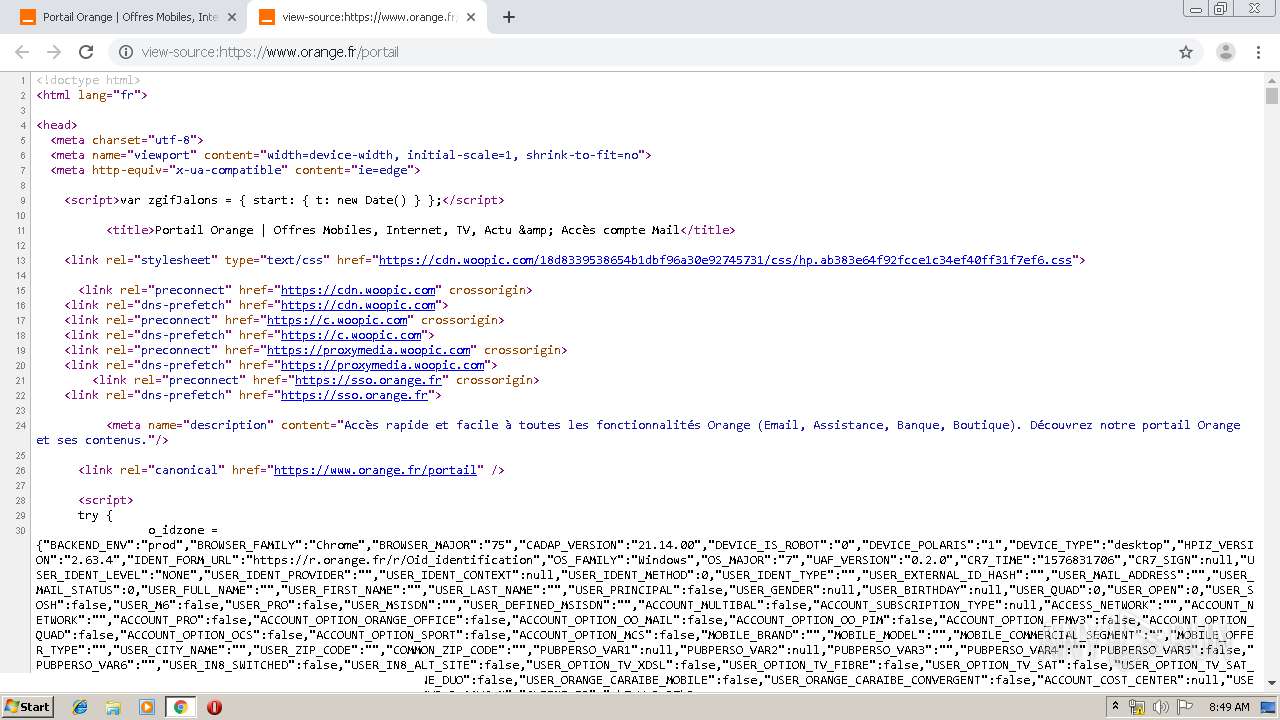Click the meta name="description" line
The image size is (1280, 720).
[638, 432]
